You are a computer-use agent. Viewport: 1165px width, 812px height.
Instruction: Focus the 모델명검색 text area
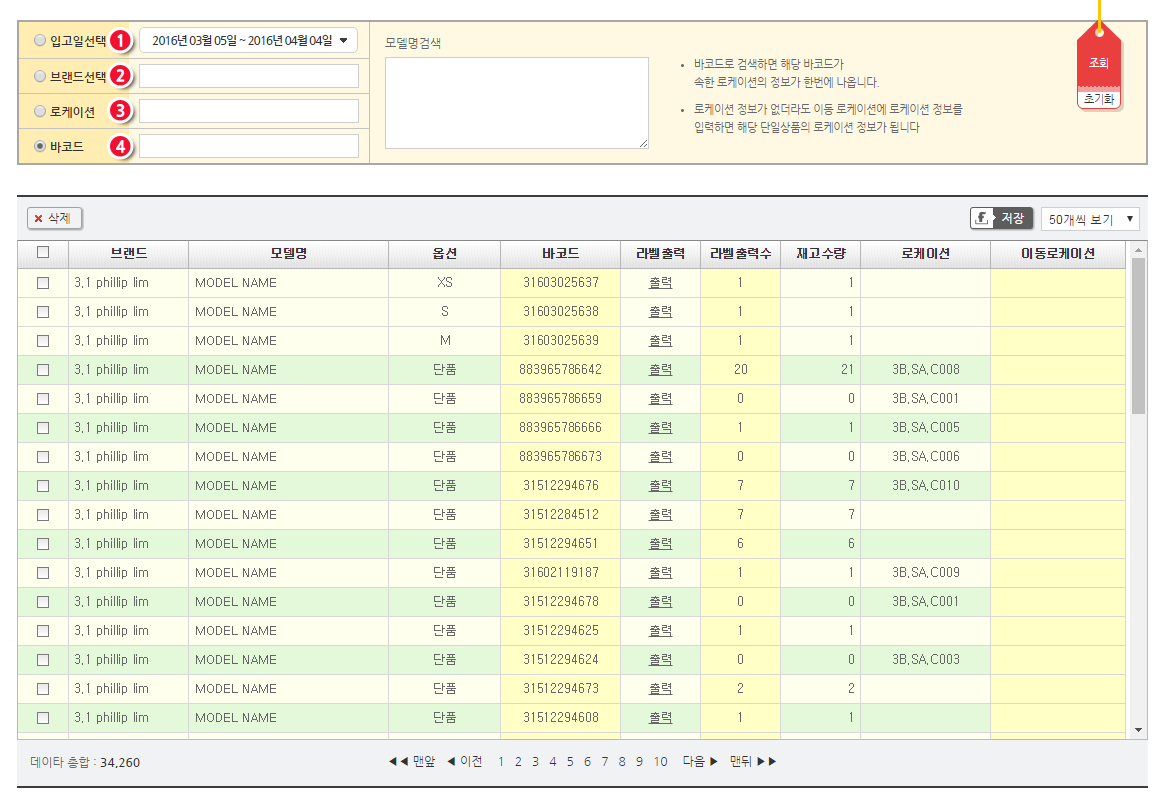(516, 103)
